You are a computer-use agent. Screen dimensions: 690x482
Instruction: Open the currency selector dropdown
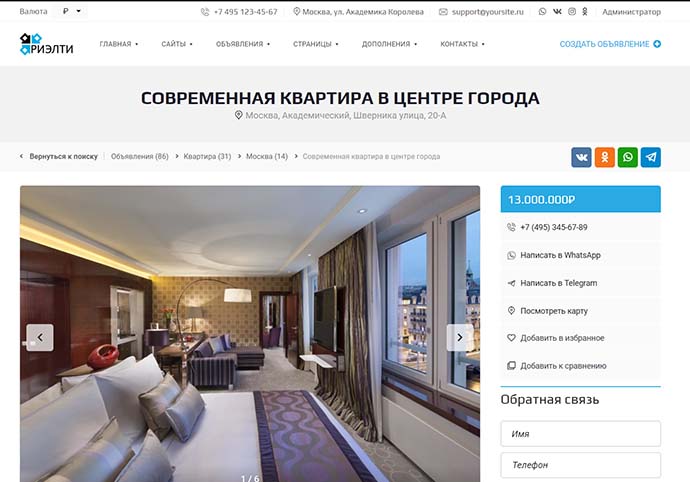[70, 11]
